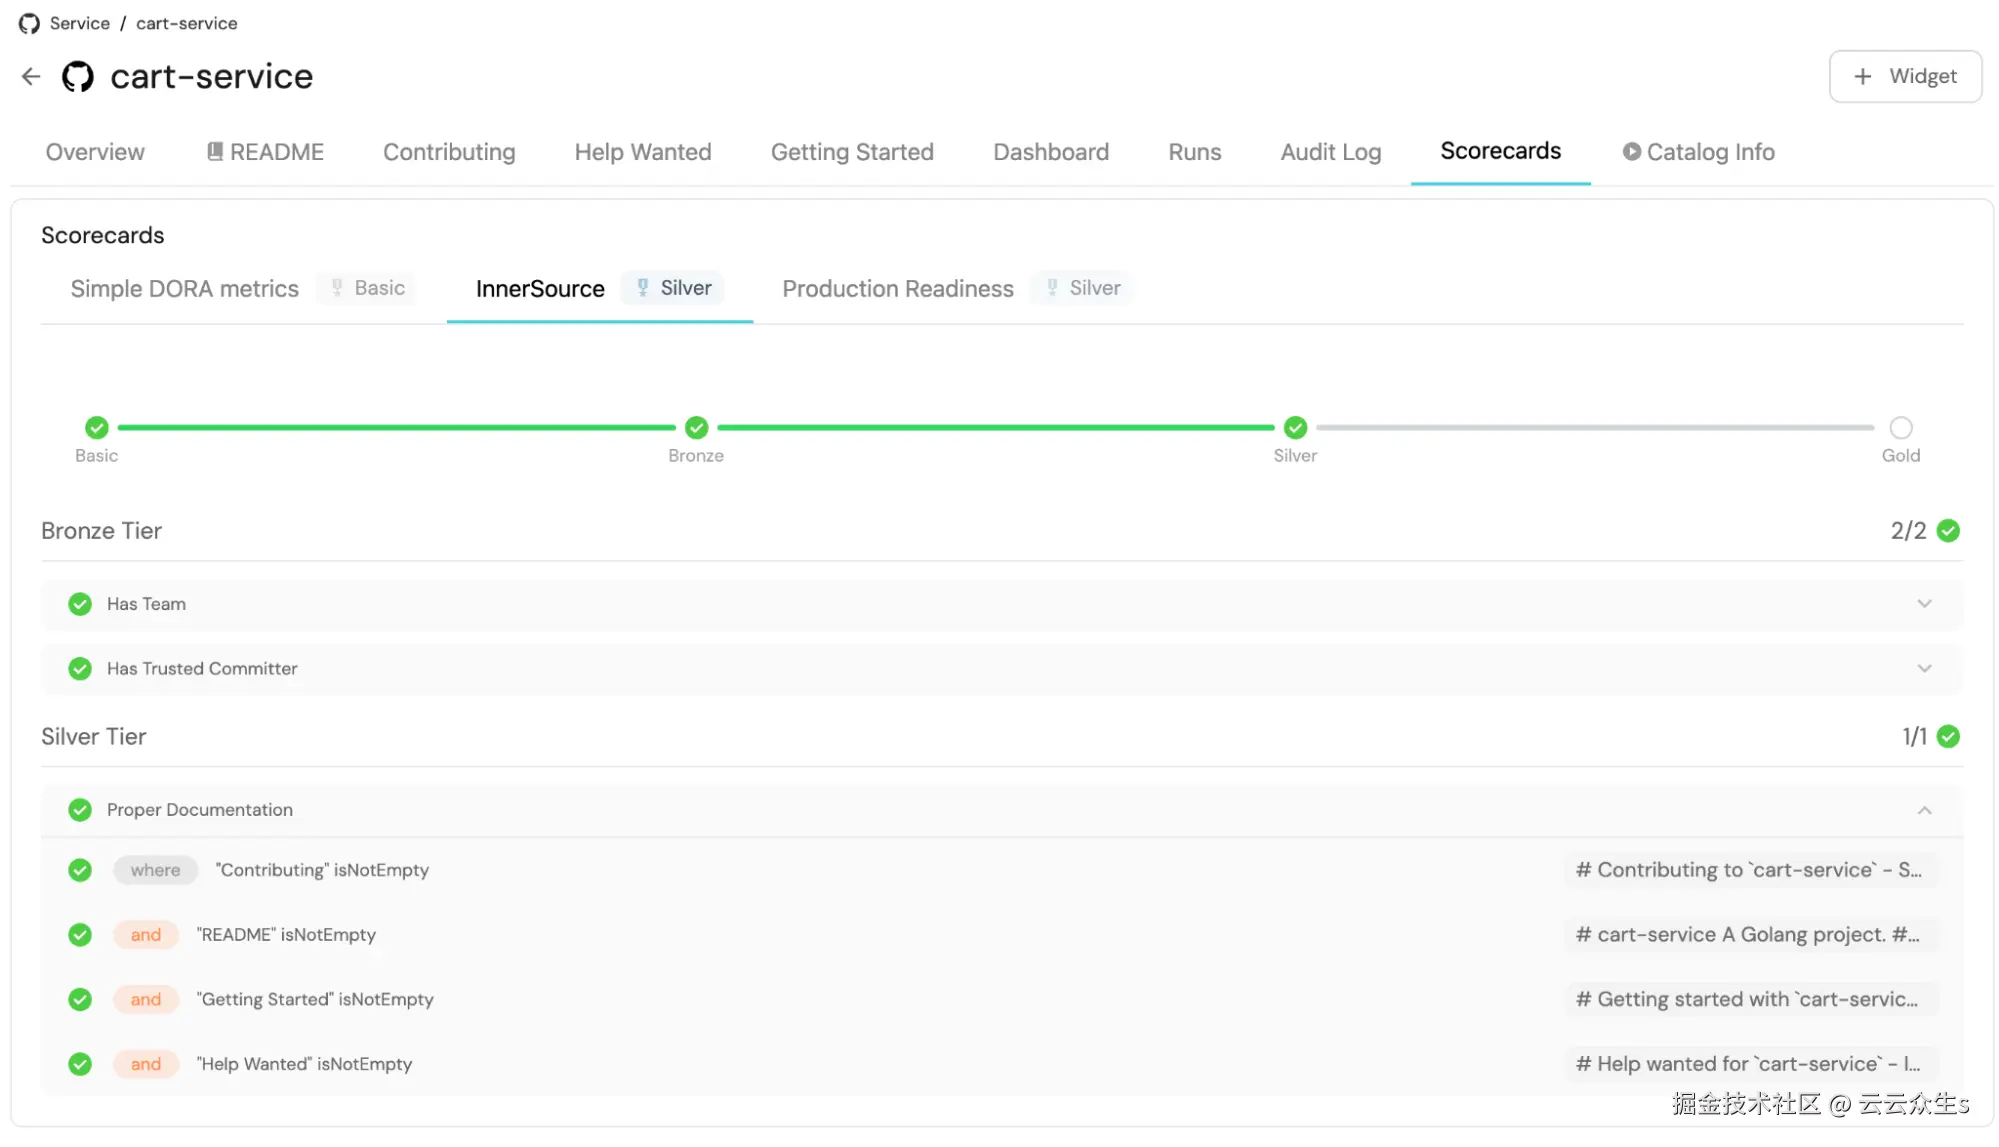Open the Contributing to cart-service value chip
This screenshot has height=1147, width=1999.
[x=1748, y=870]
